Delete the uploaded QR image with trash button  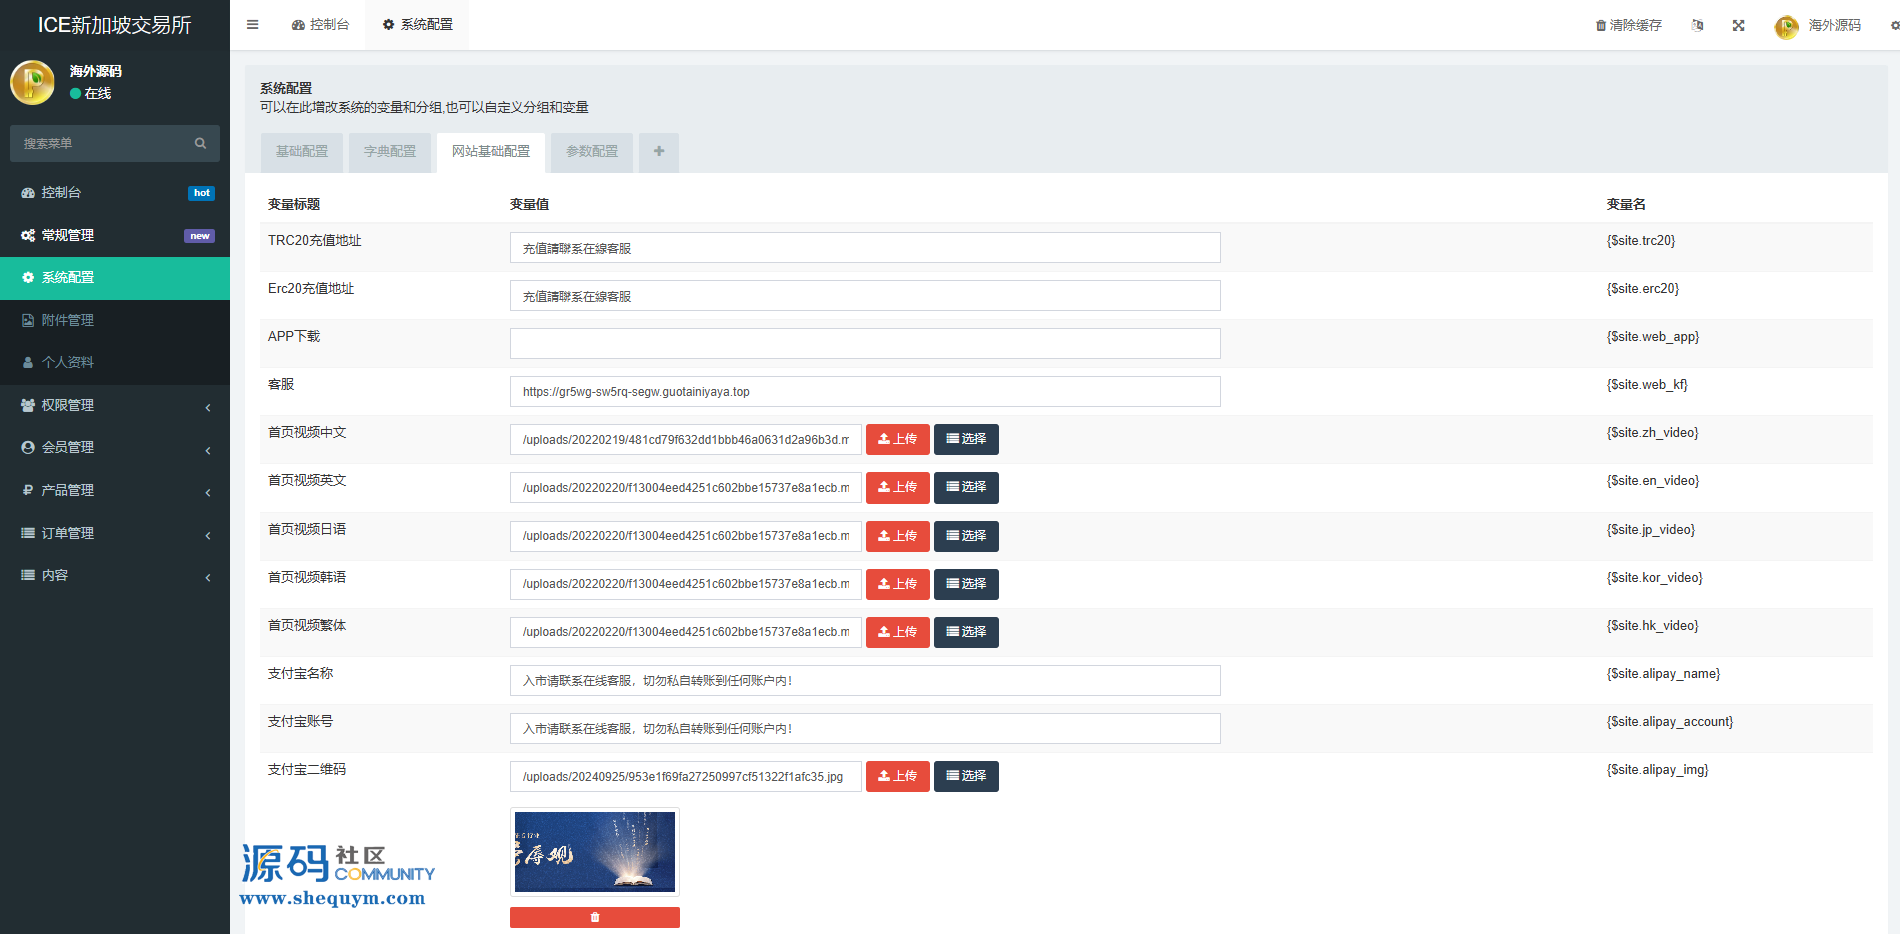pyautogui.click(x=595, y=917)
